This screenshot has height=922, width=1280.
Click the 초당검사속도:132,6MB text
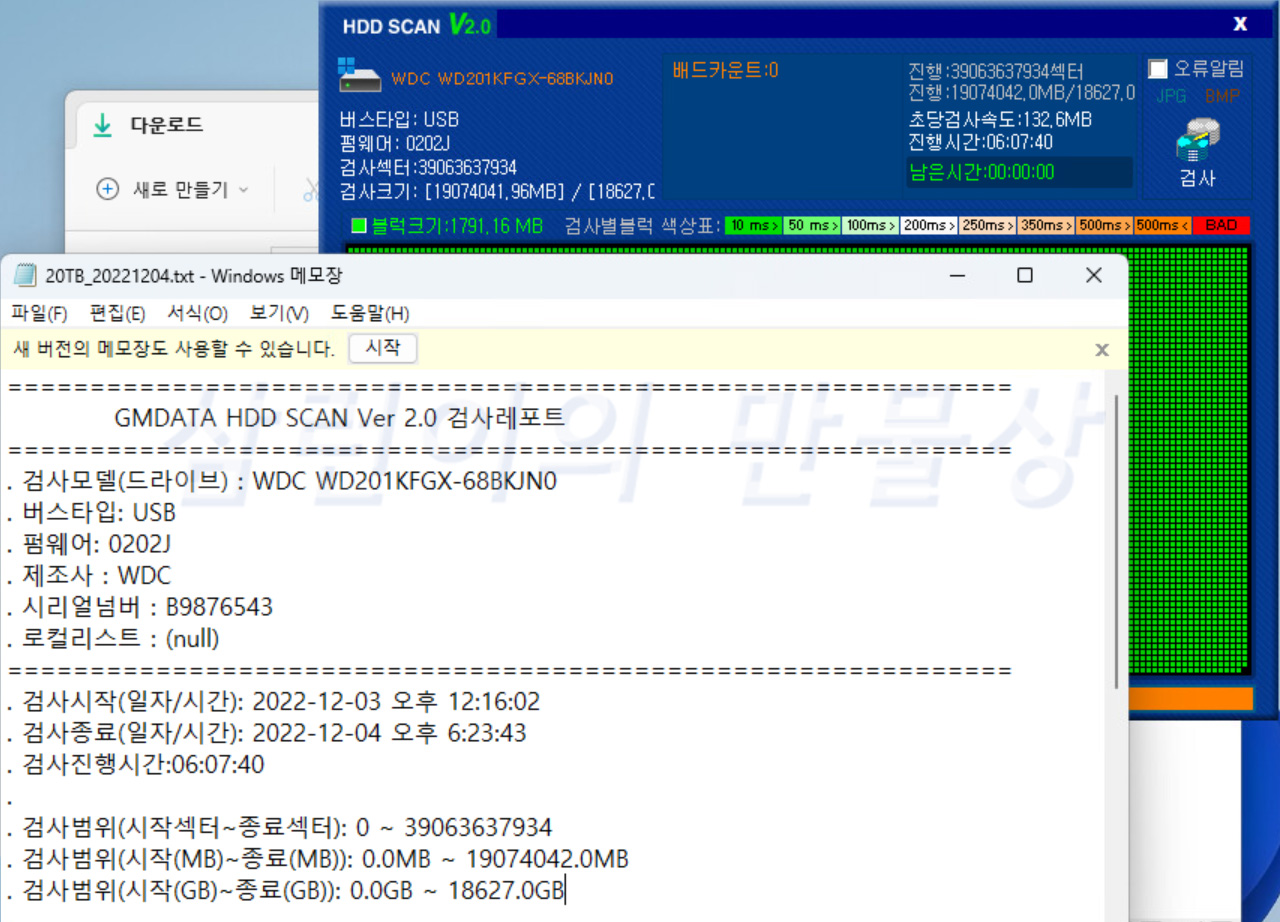click(x=1000, y=120)
